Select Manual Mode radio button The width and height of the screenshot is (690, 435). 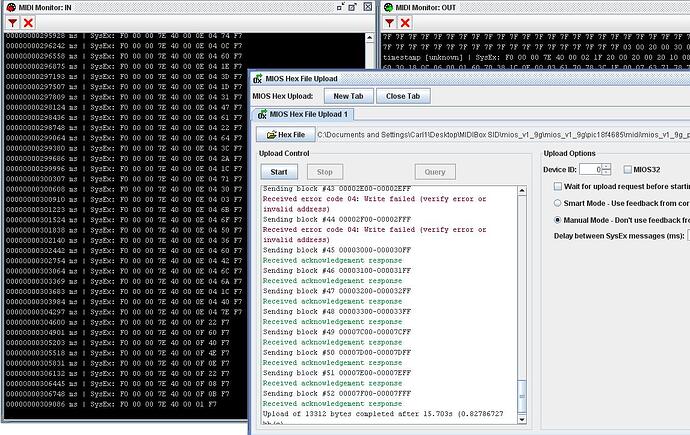(x=558, y=220)
